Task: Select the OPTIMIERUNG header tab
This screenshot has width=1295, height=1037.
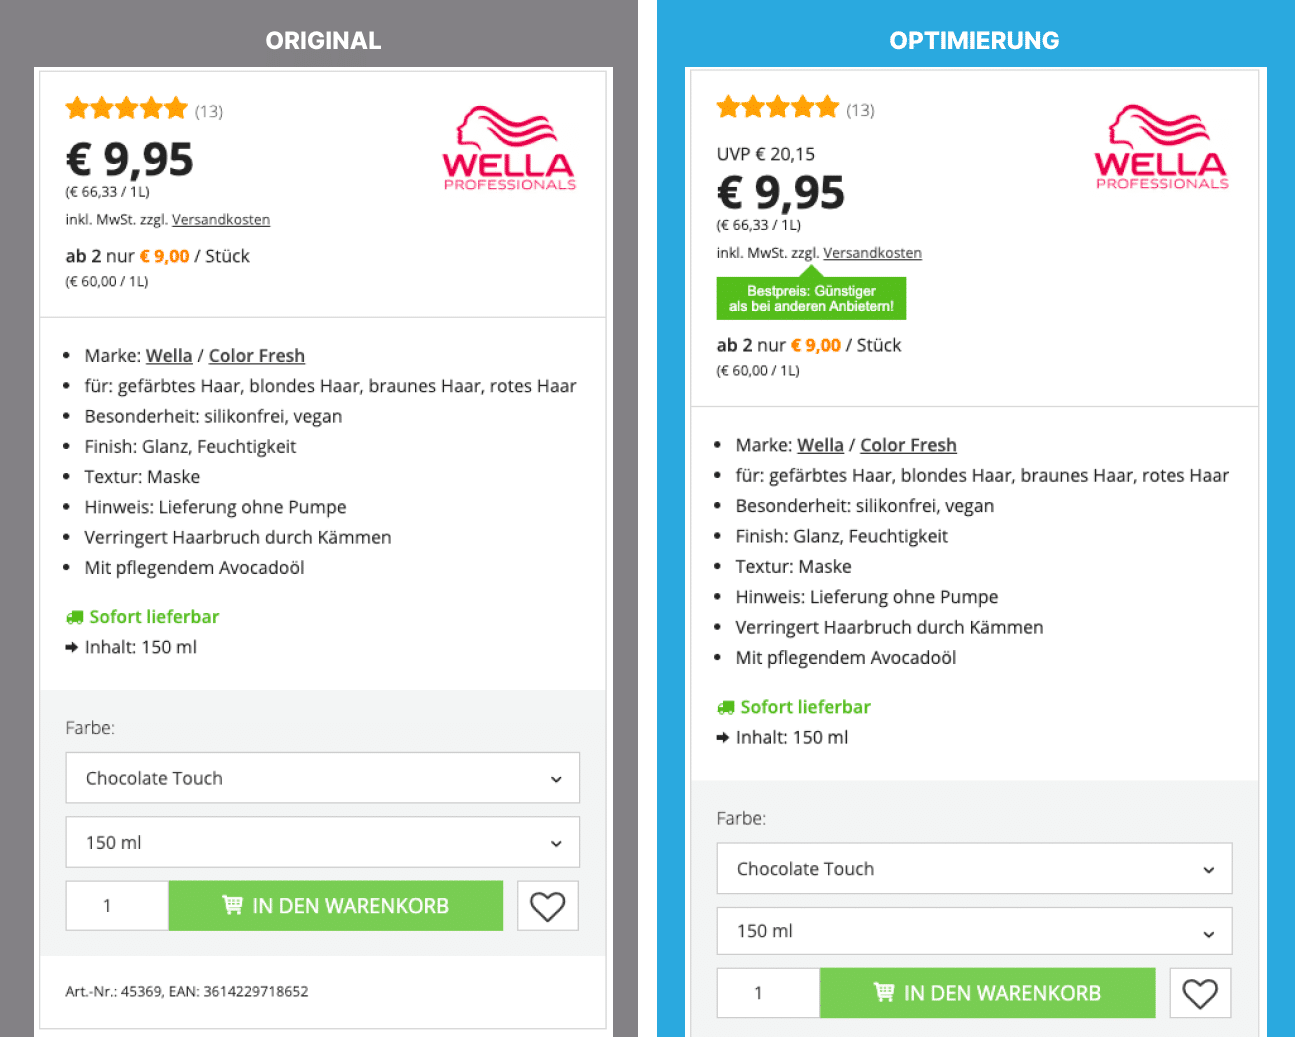Action: pos(973,40)
